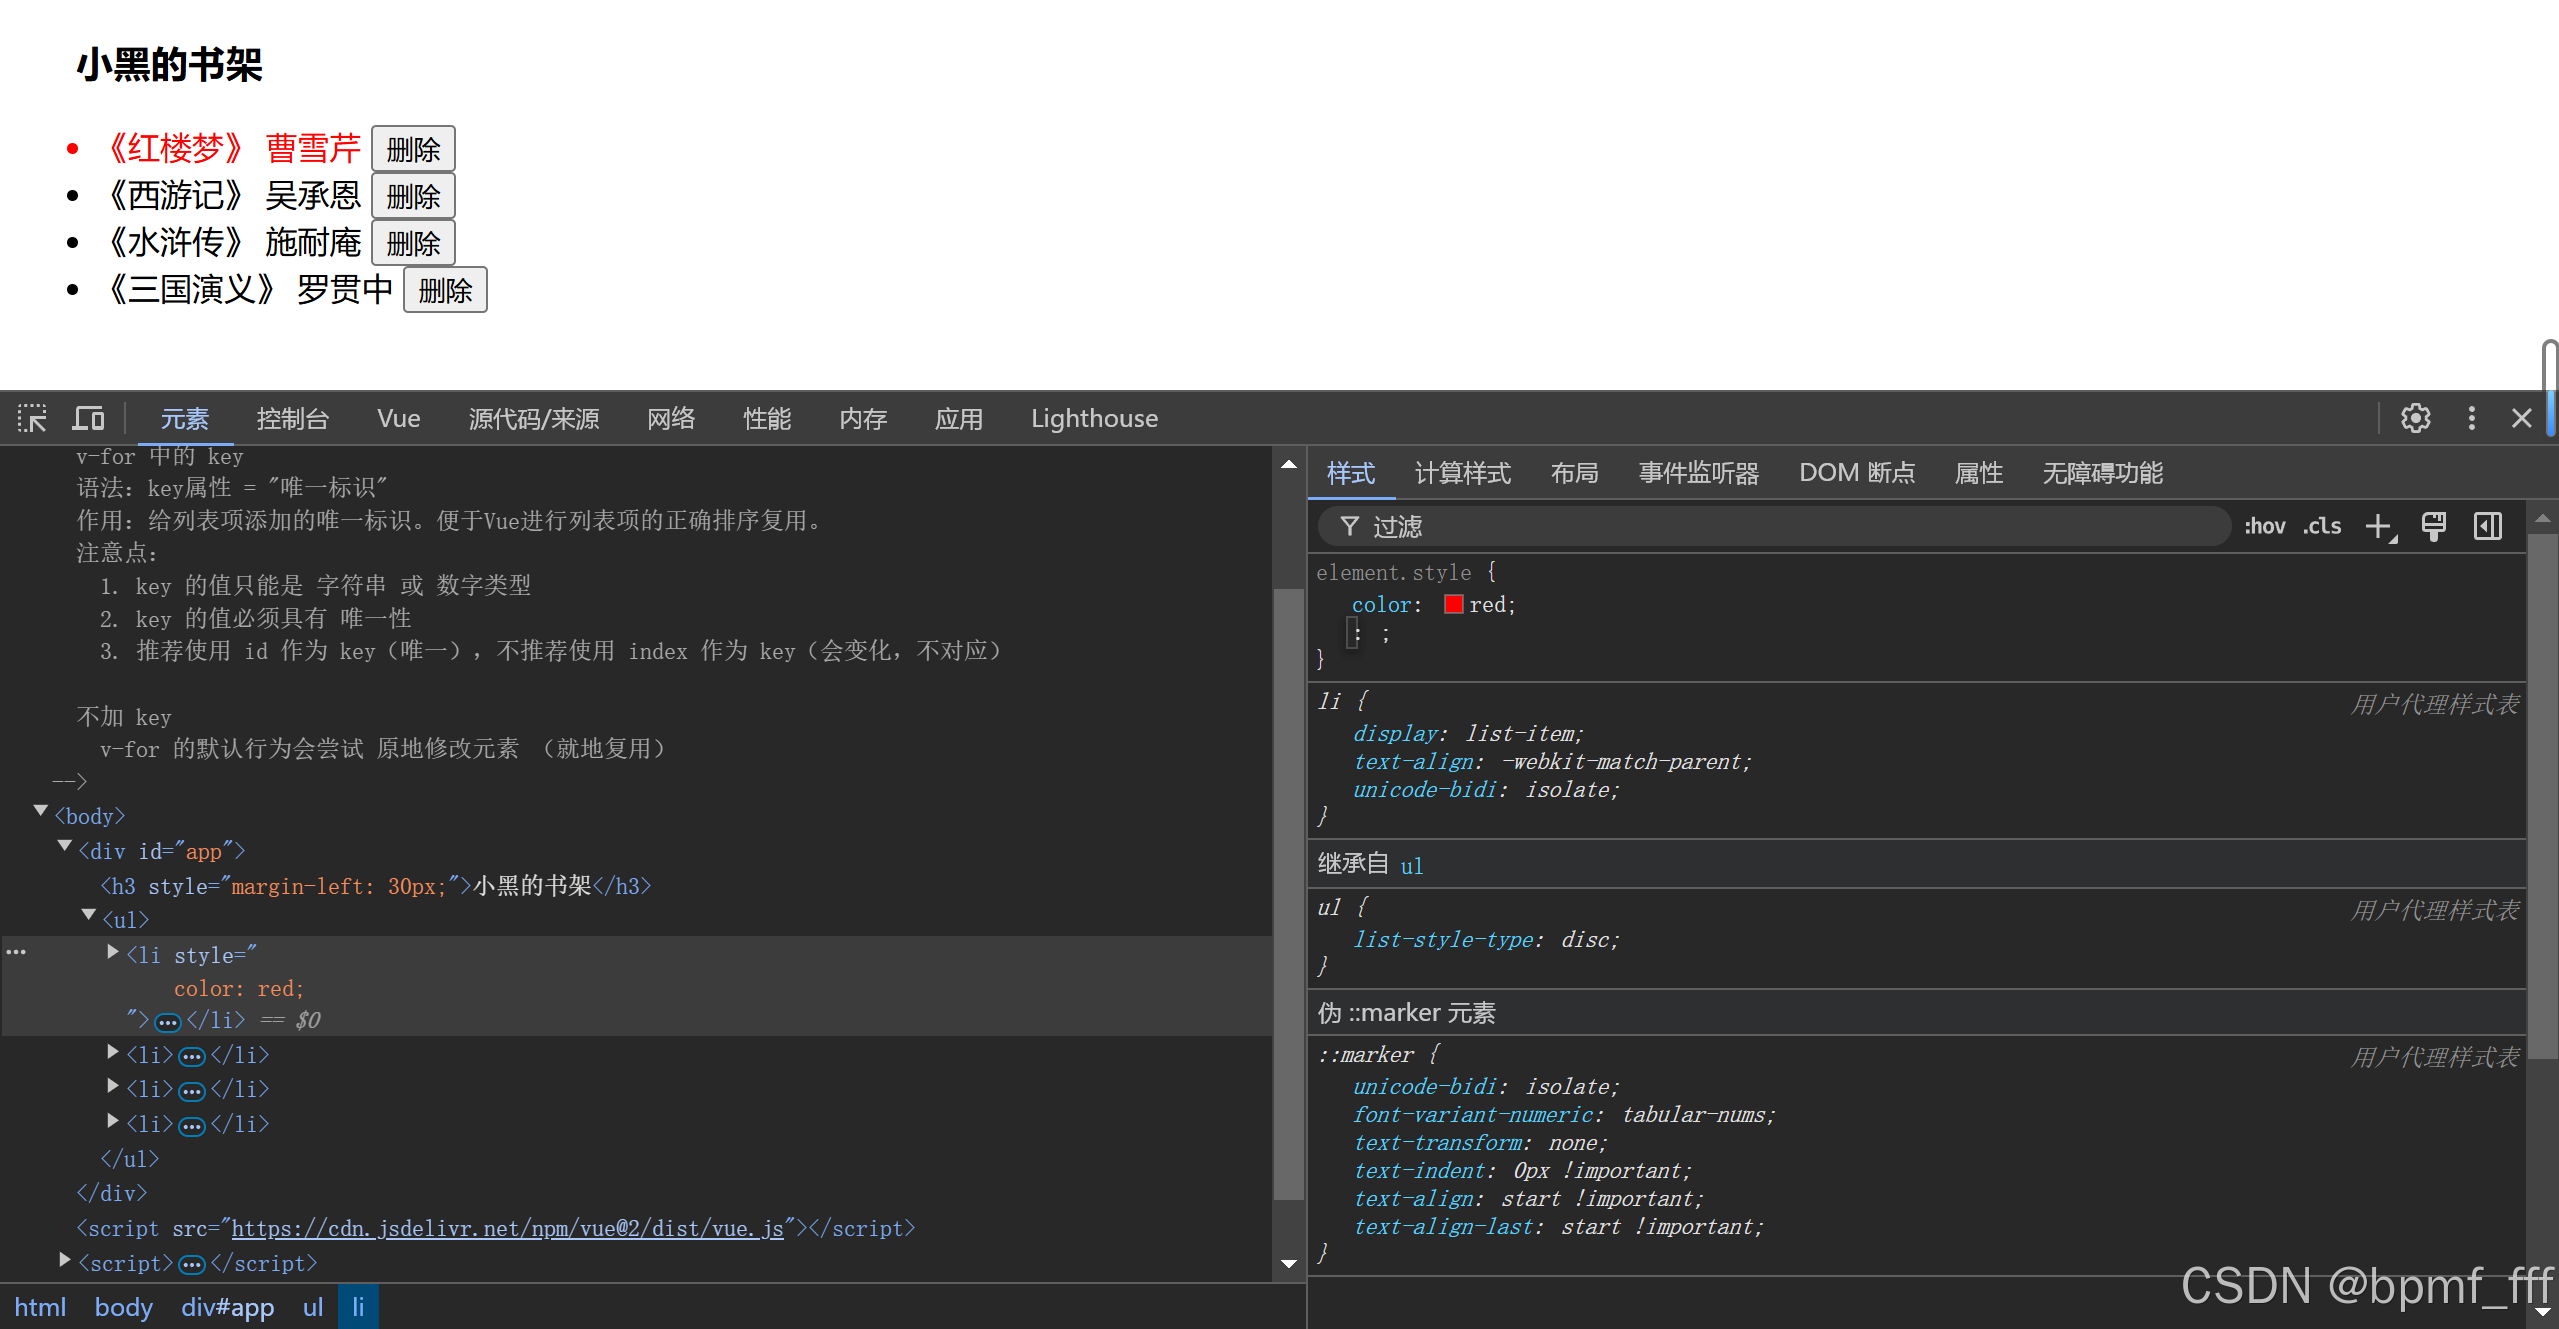Toggle the device toolbar icon
2559x1329 pixels.
(88, 418)
